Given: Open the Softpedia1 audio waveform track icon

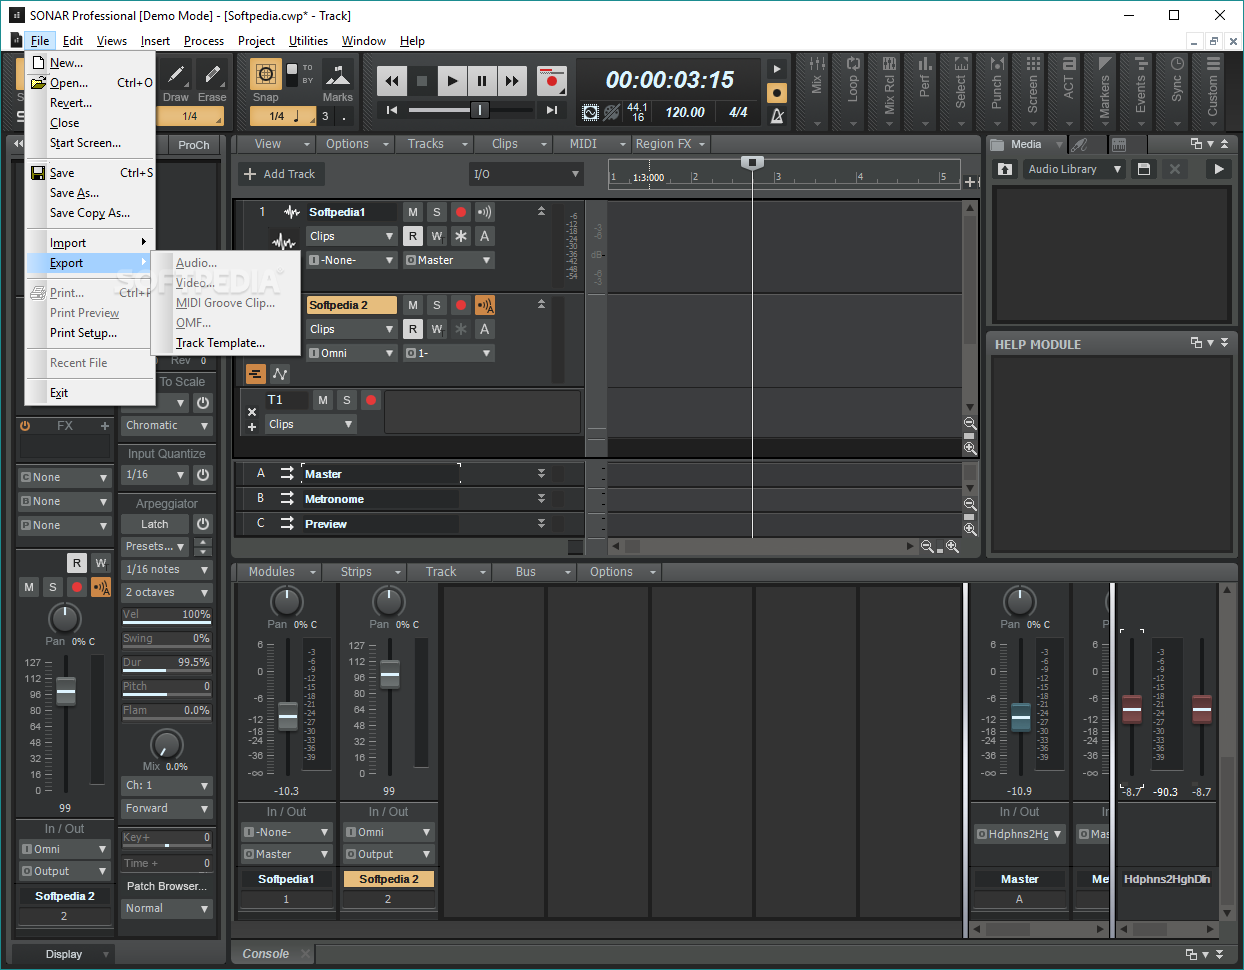Looking at the screenshot, I should [x=292, y=212].
